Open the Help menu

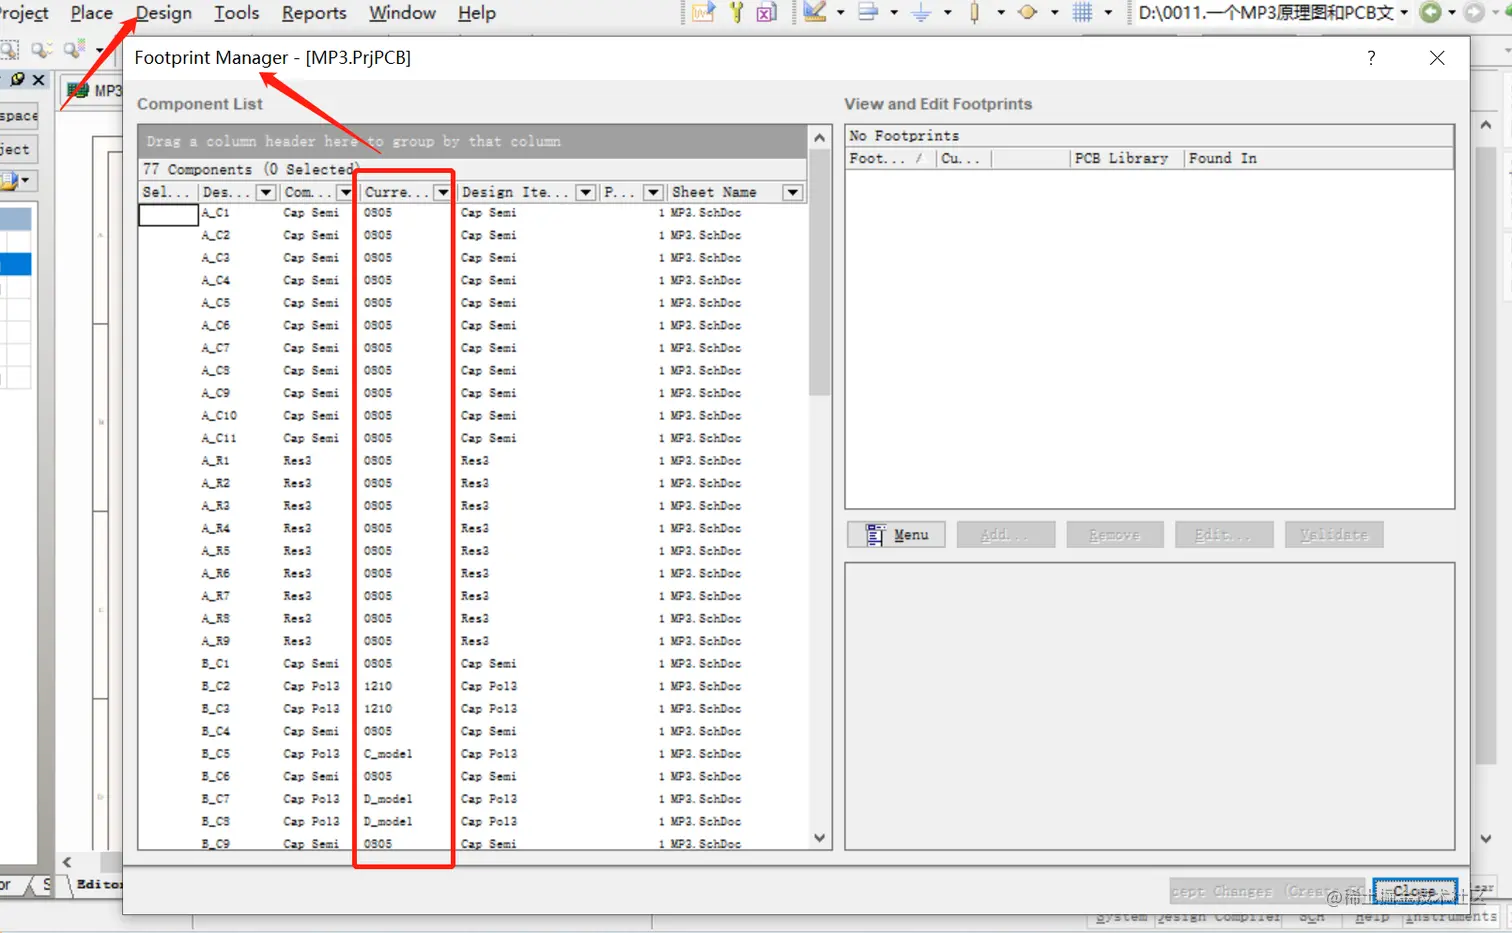(477, 13)
